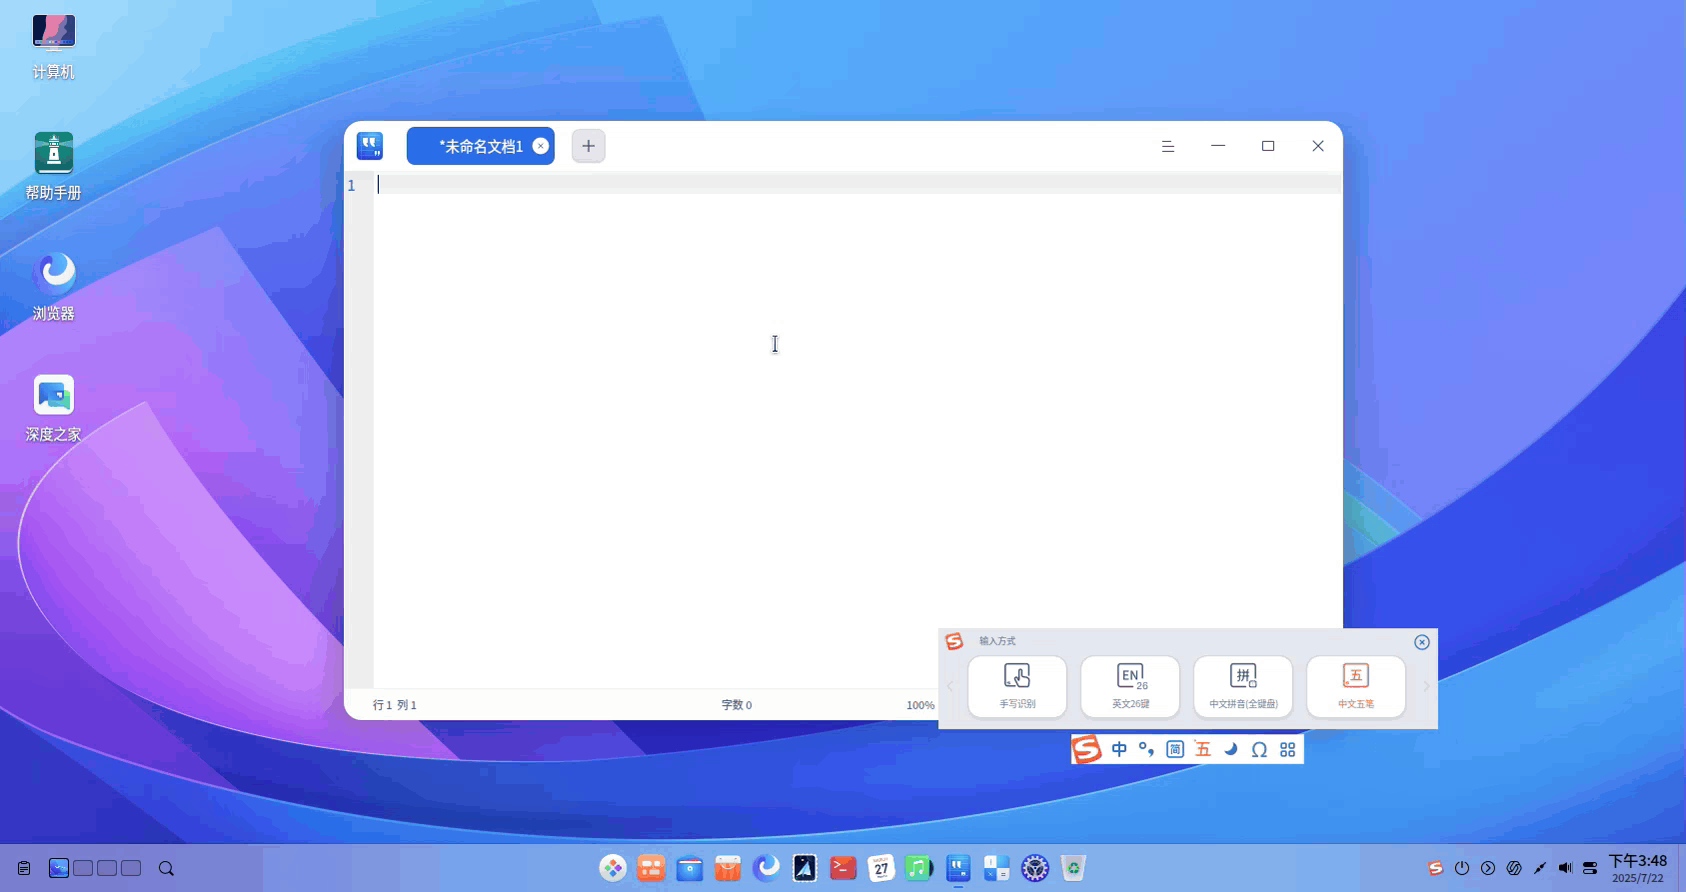1686x892 pixels.
Task: Go to next input method page arrow
Action: point(1426,687)
